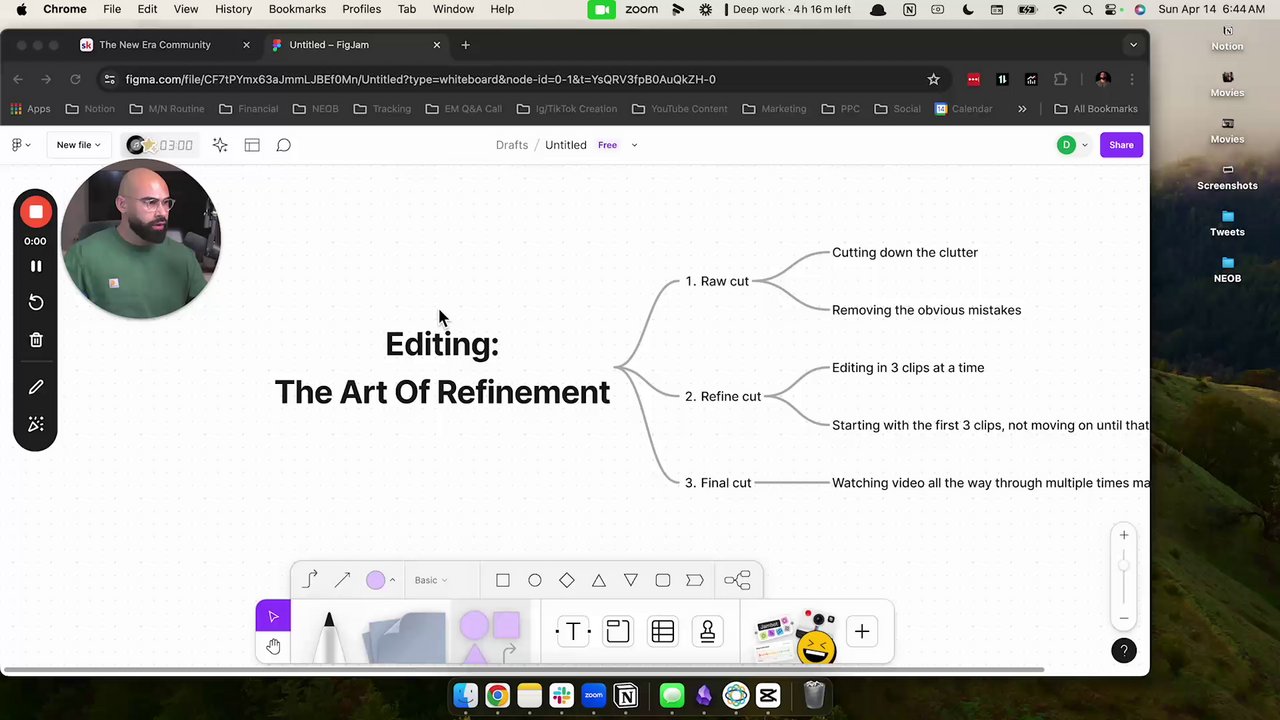Select the Text tool
Screen dimensions: 1280x720
(573, 631)
